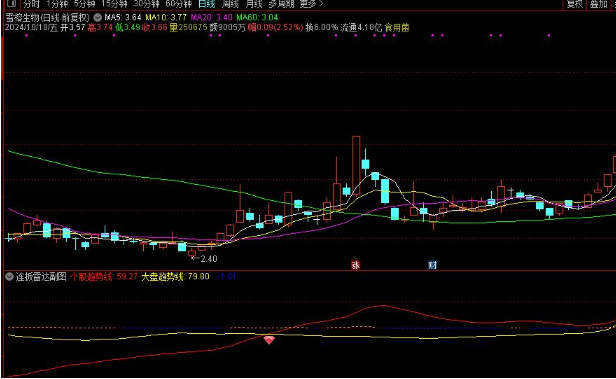Expand the 连板雷达副图 indicator dropdown icon
Viewport: 616px width, 379px height.
pos(9,276)
